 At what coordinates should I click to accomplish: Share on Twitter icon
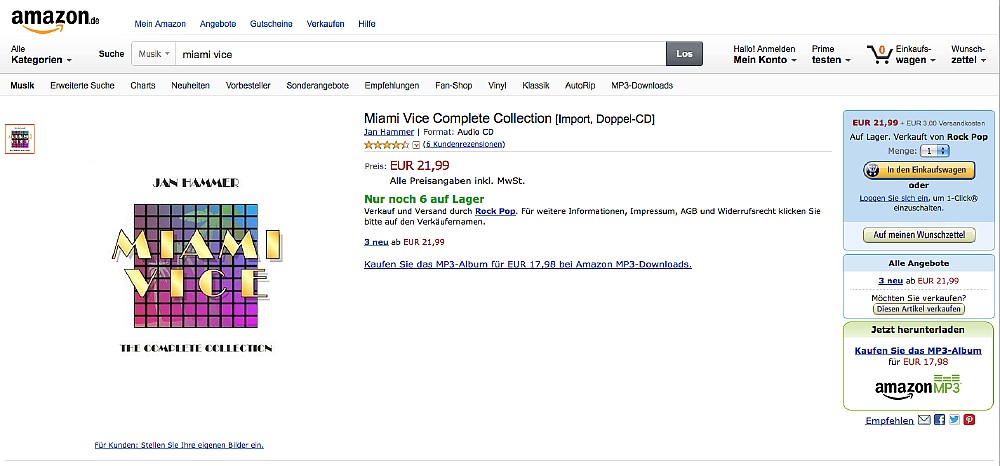coord(954,420)
